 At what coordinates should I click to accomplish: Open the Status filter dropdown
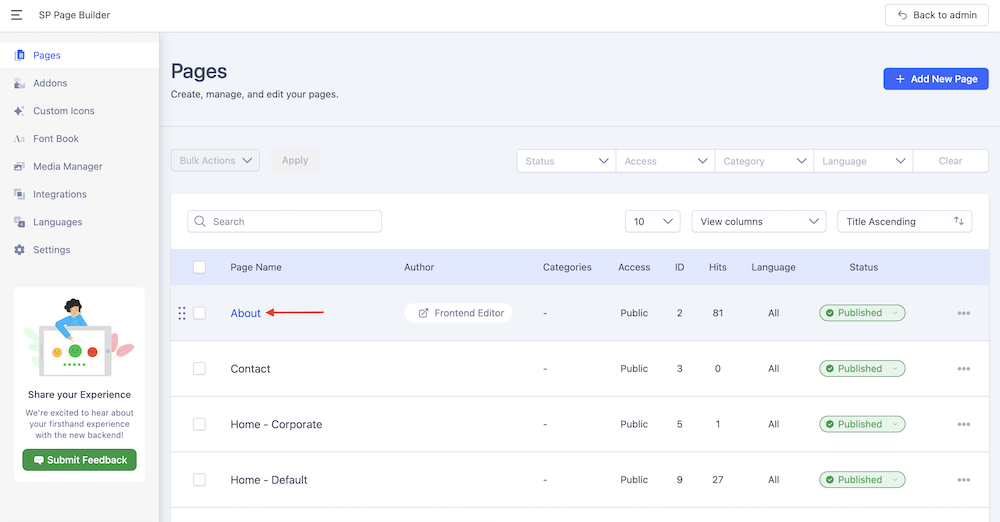[x=565, y=161]
